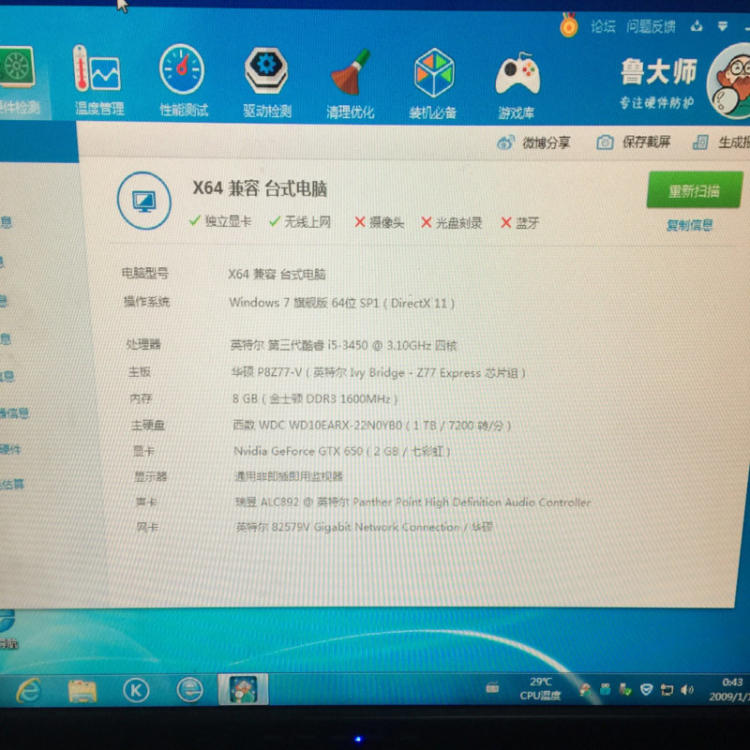Click the shield security tray icon
The width and height of the screenshot is (750, 750).
coord(646,689)
